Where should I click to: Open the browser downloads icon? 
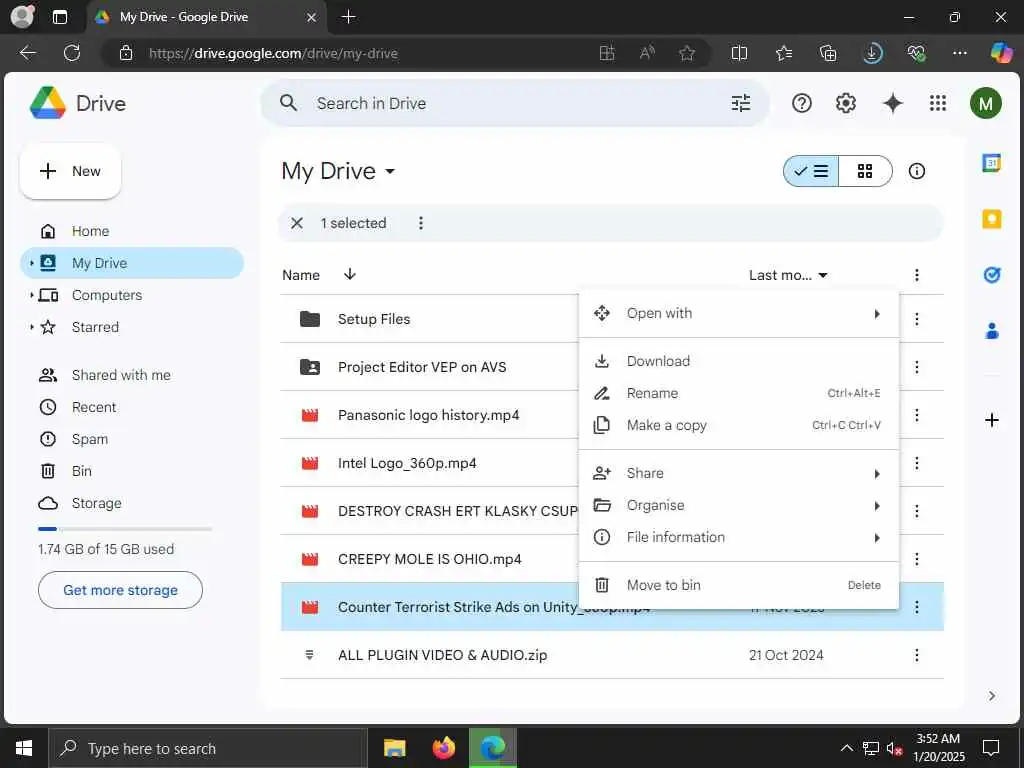tap(872, 53)
